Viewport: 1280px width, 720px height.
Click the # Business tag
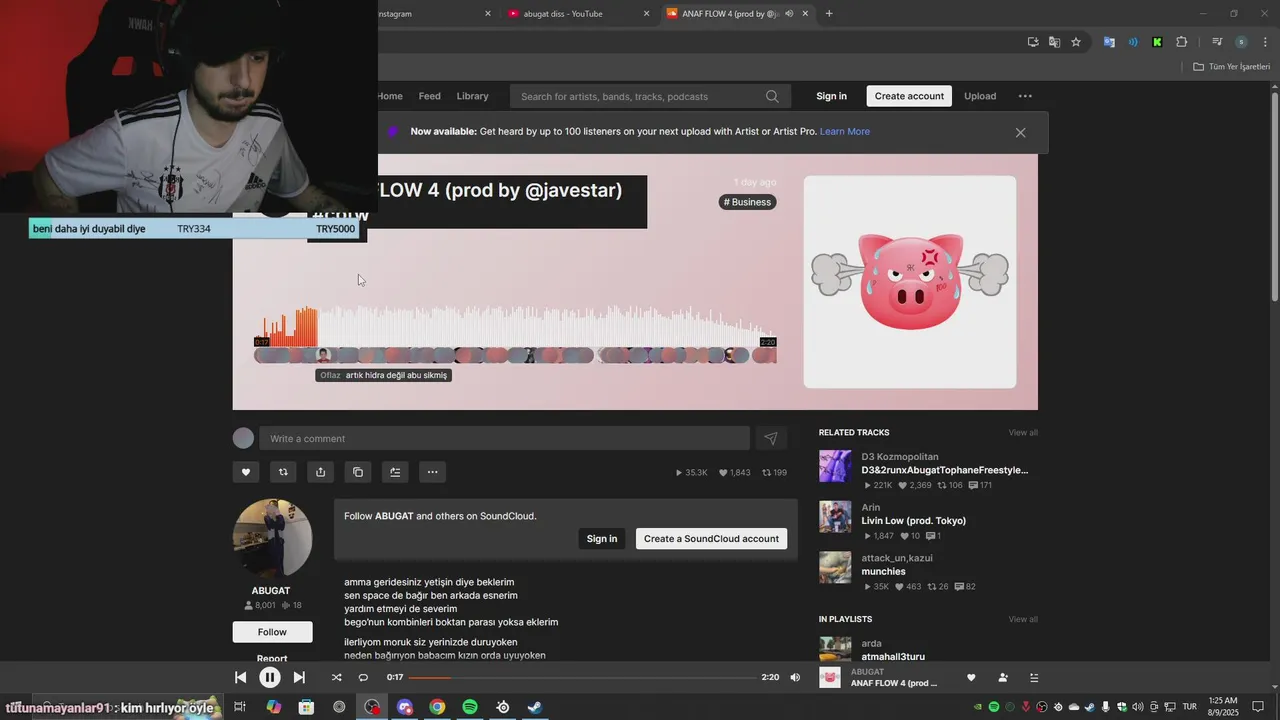point(748,202)
